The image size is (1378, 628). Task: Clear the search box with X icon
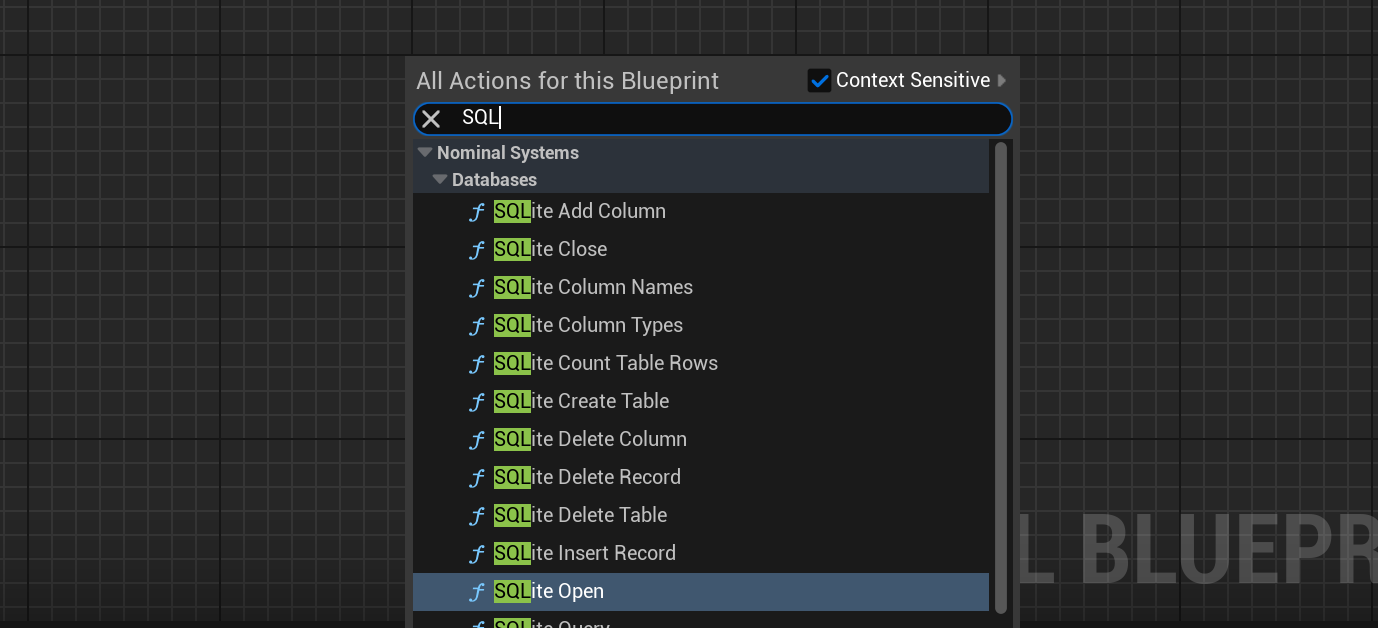click(x=431, y=119)
